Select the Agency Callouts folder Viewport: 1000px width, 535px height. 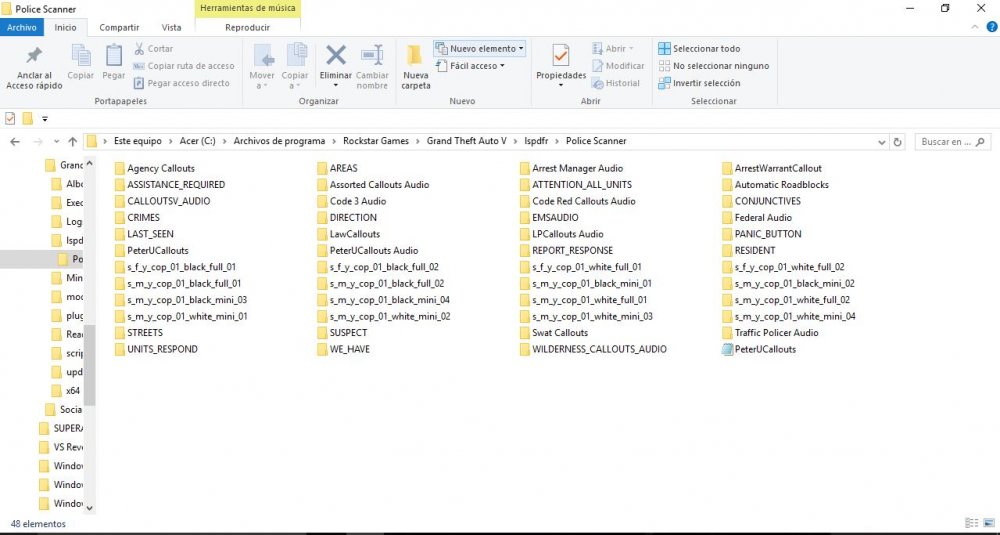(x=154, y=168)
